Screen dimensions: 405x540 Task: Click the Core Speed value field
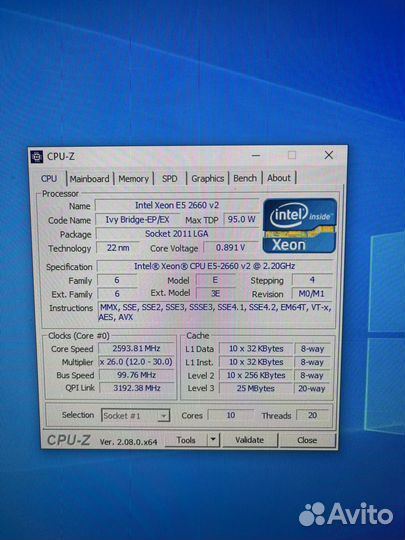coord(136,349)
